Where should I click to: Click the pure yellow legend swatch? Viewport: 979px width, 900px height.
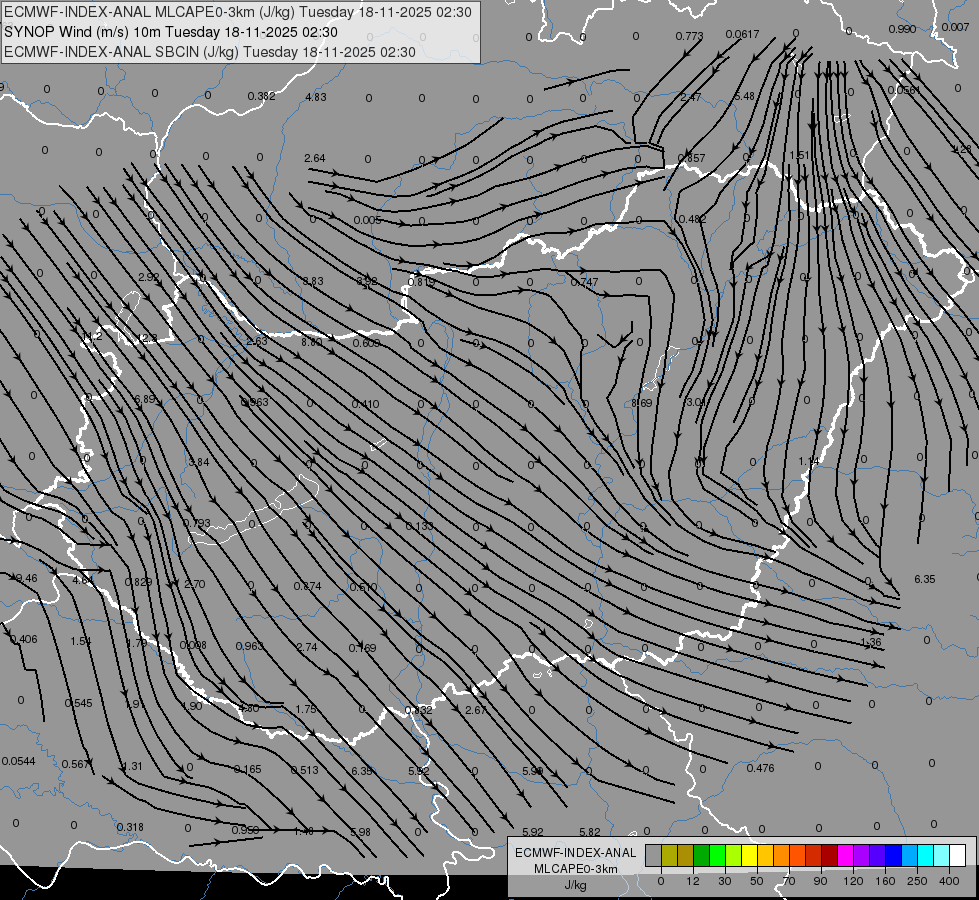(x=750, y=855)
